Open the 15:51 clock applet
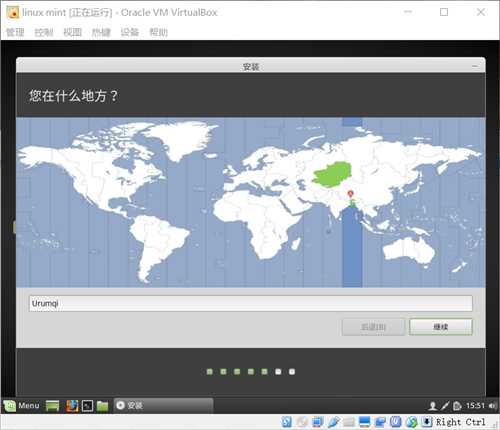 (475, 406)
